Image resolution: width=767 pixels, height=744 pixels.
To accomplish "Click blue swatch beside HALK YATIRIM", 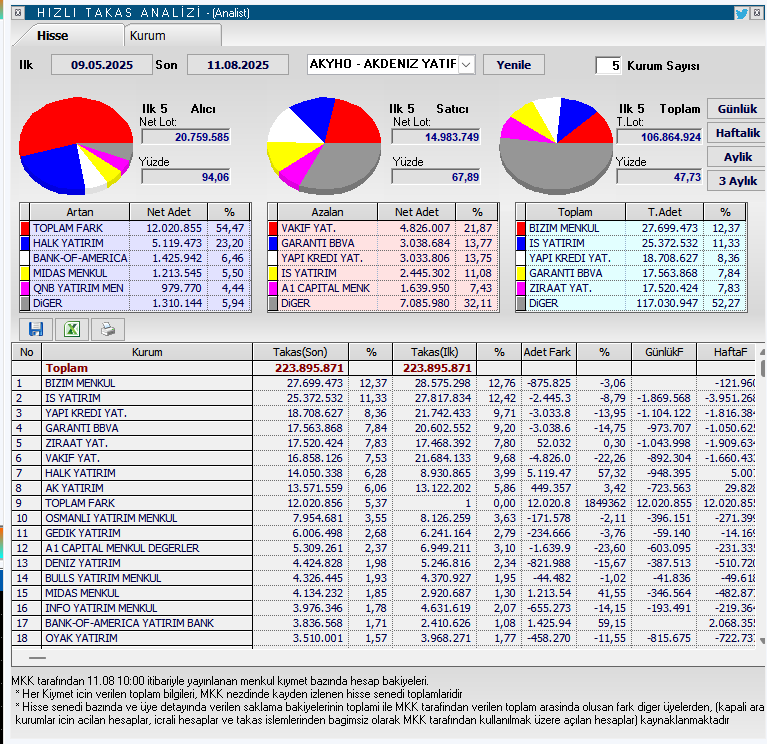I will [x=25, y=243].
